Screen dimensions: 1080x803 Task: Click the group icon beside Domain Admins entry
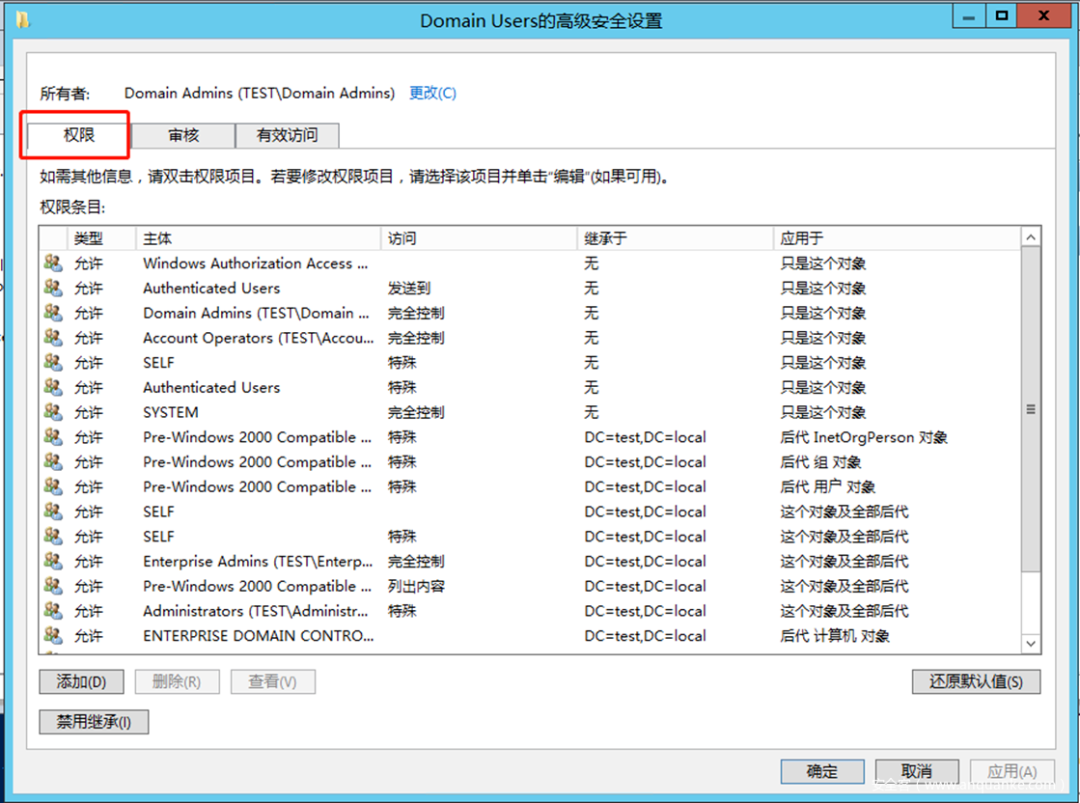pos(53,313)
